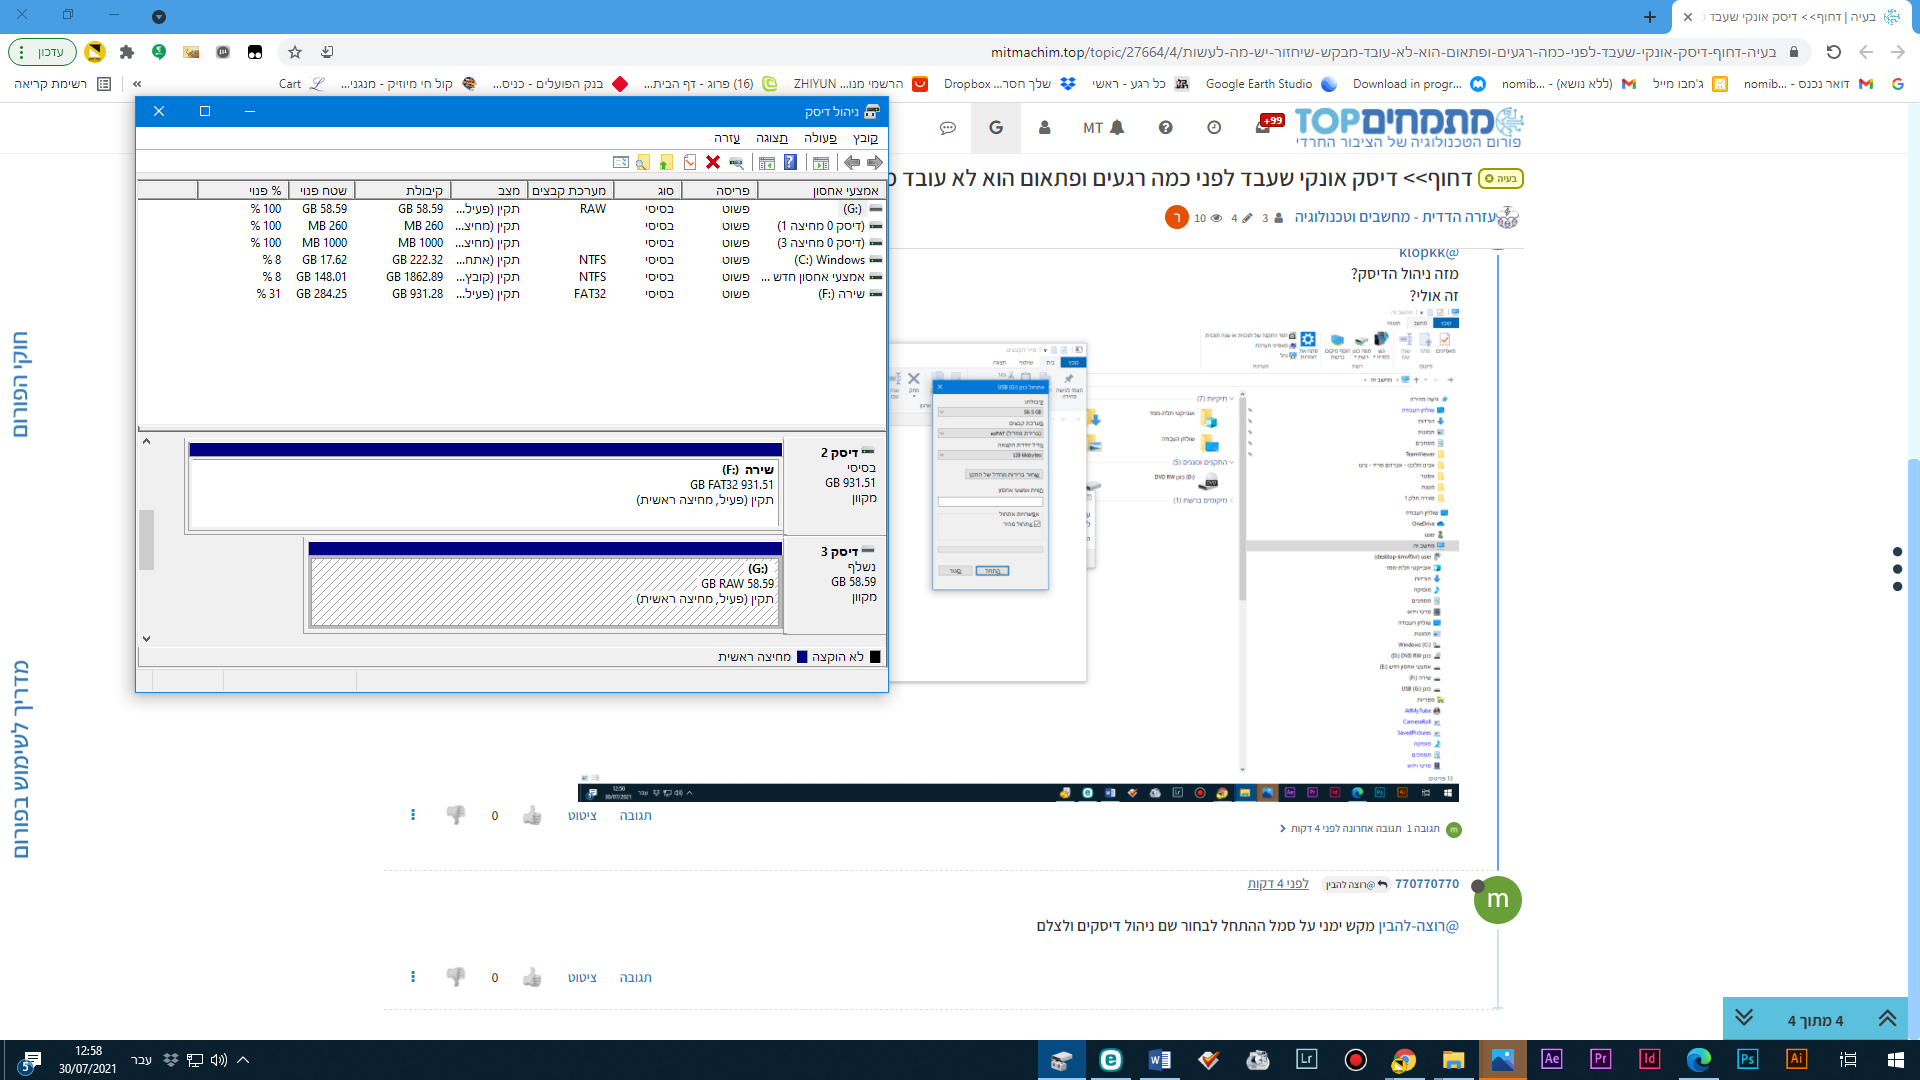Click the red X delete toolbar icon
Viewport: 1920px width, 1080px height.
tap(713, 163)
